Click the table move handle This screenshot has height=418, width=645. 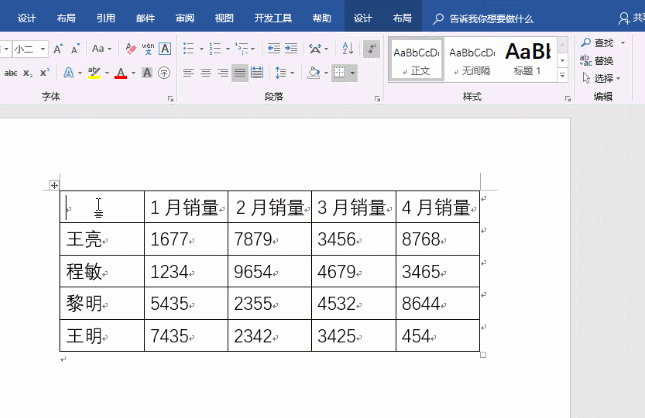[54, 185]
